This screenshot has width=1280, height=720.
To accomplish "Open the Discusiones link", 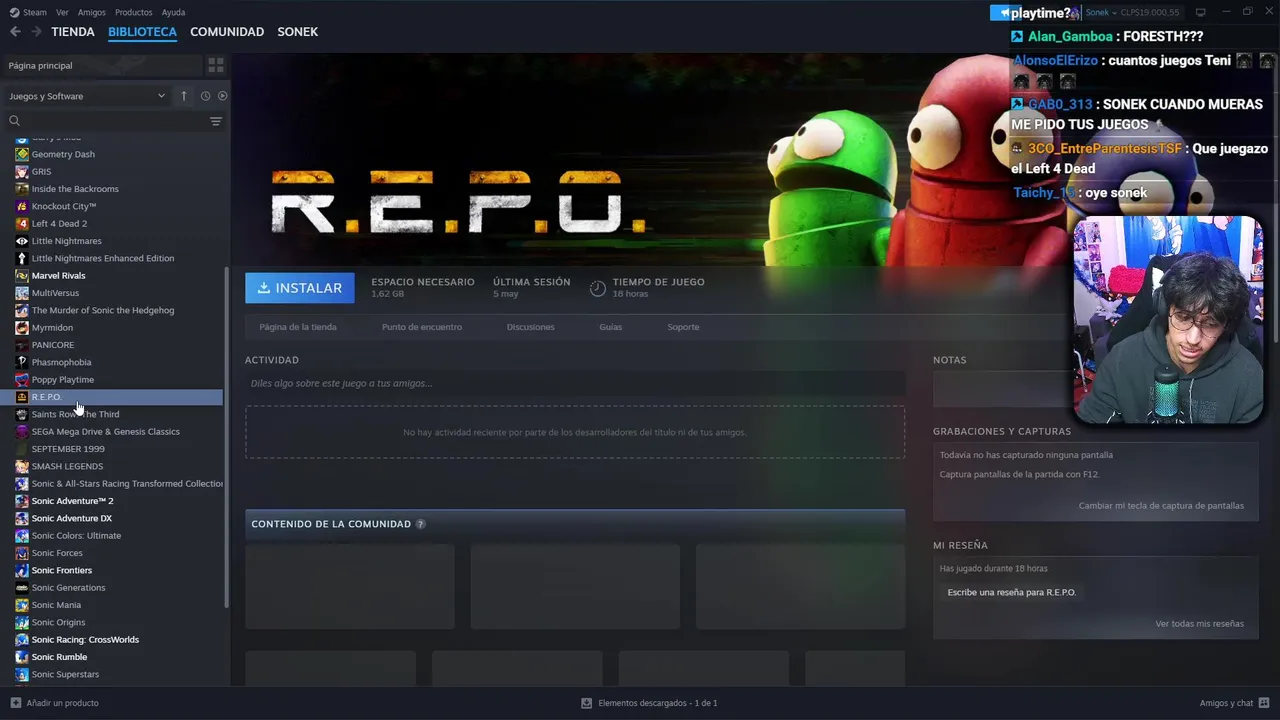I will pos(531,327).
